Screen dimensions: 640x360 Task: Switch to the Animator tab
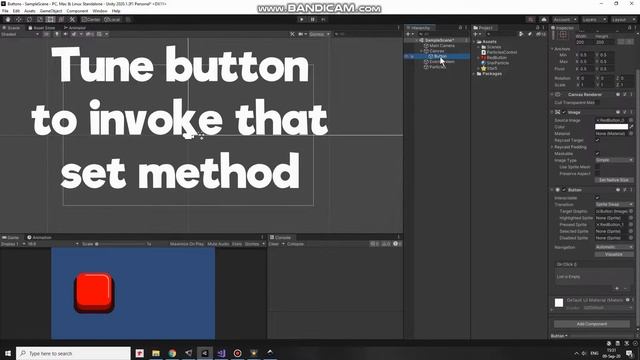[75, 28]
